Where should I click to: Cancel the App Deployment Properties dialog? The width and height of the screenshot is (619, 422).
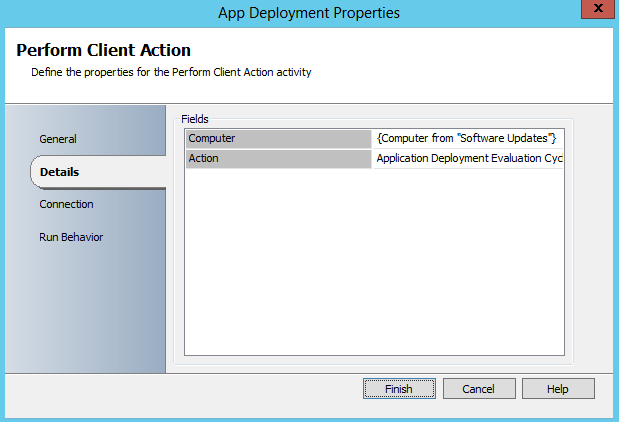(479, 388)
